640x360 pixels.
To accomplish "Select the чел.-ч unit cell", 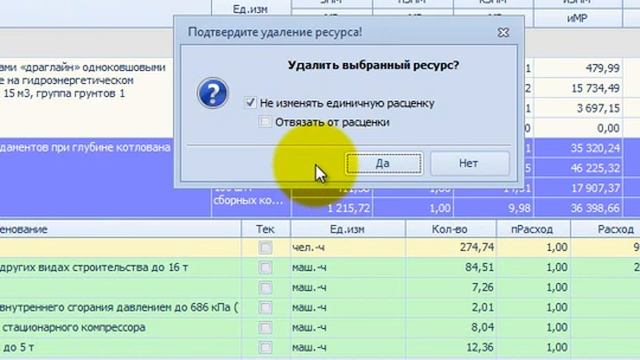I will pyautogui.click(x=348, y=247).
